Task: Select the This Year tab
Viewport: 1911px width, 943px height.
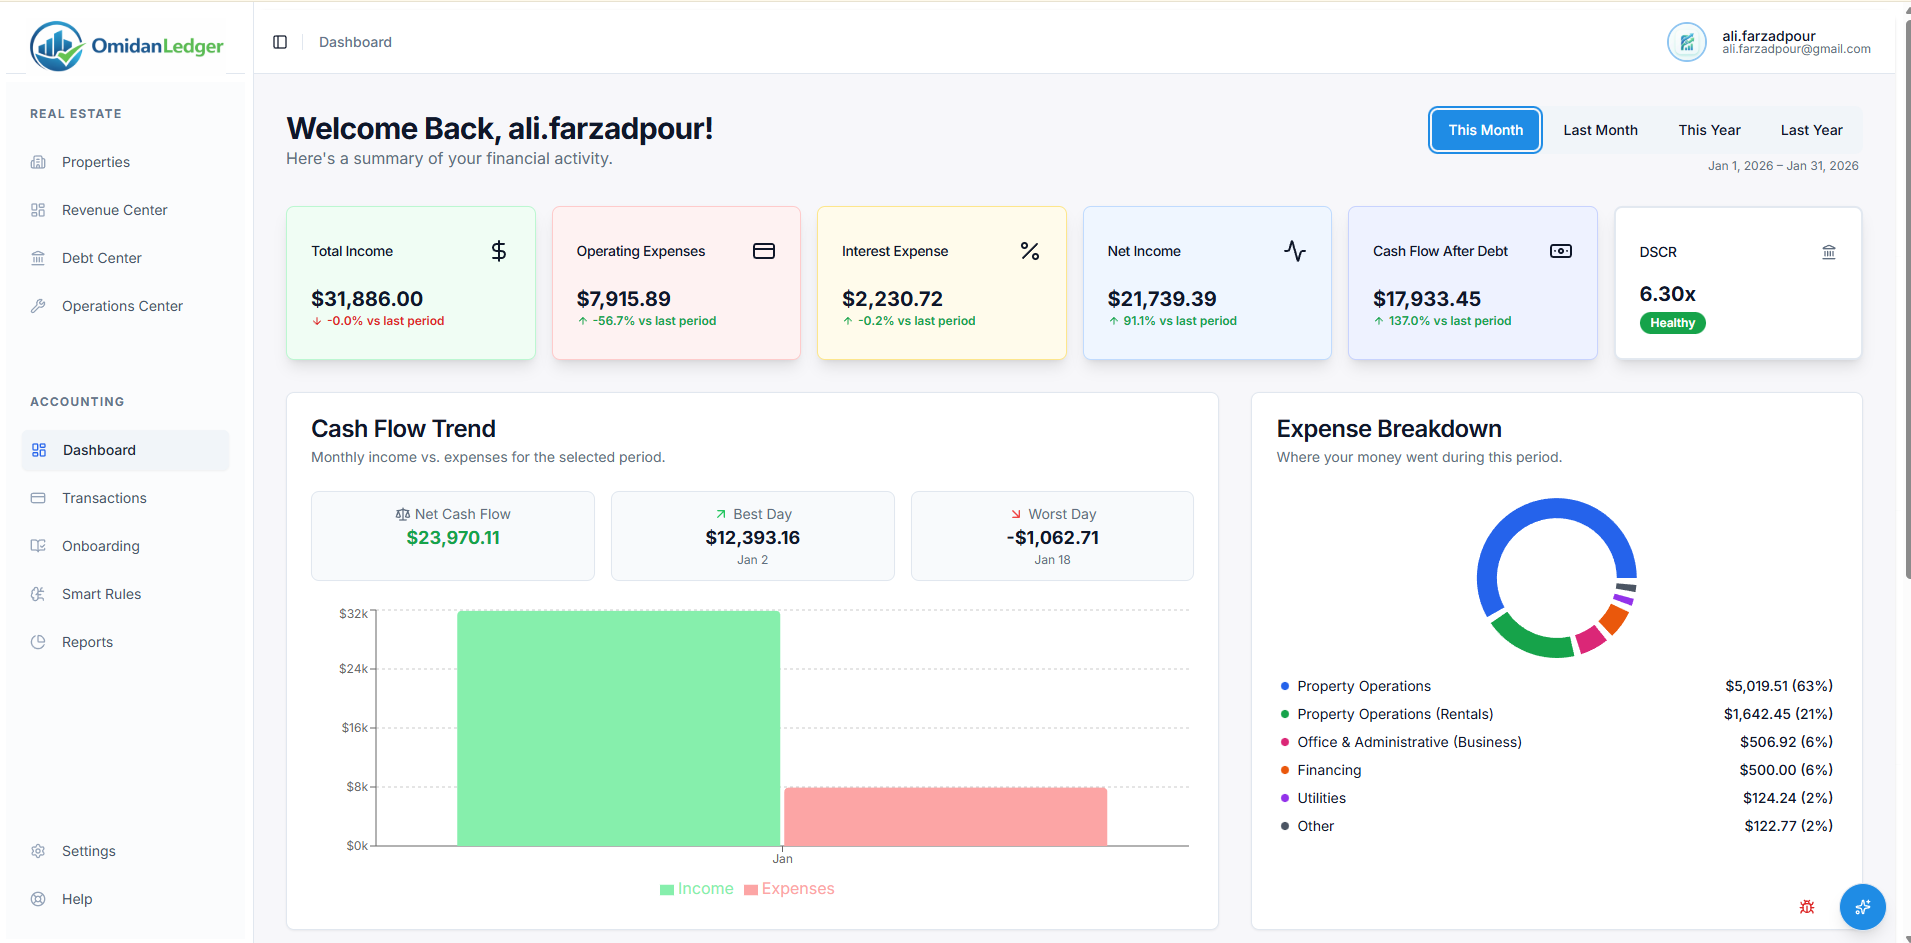Action: tap(1709, 130)
